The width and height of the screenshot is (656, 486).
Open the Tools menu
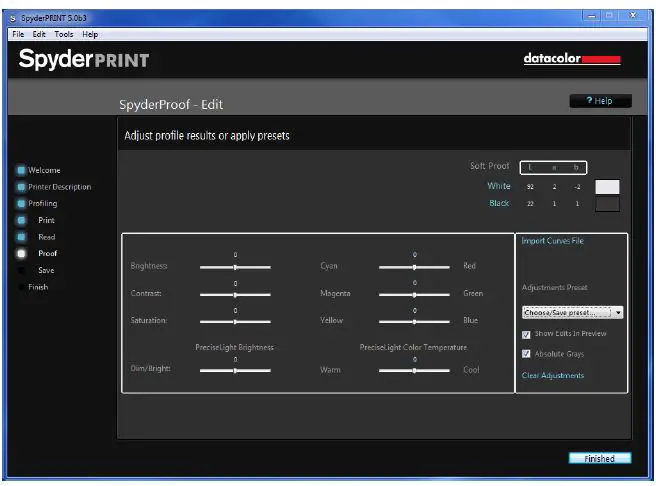click(x=64, y=34)
